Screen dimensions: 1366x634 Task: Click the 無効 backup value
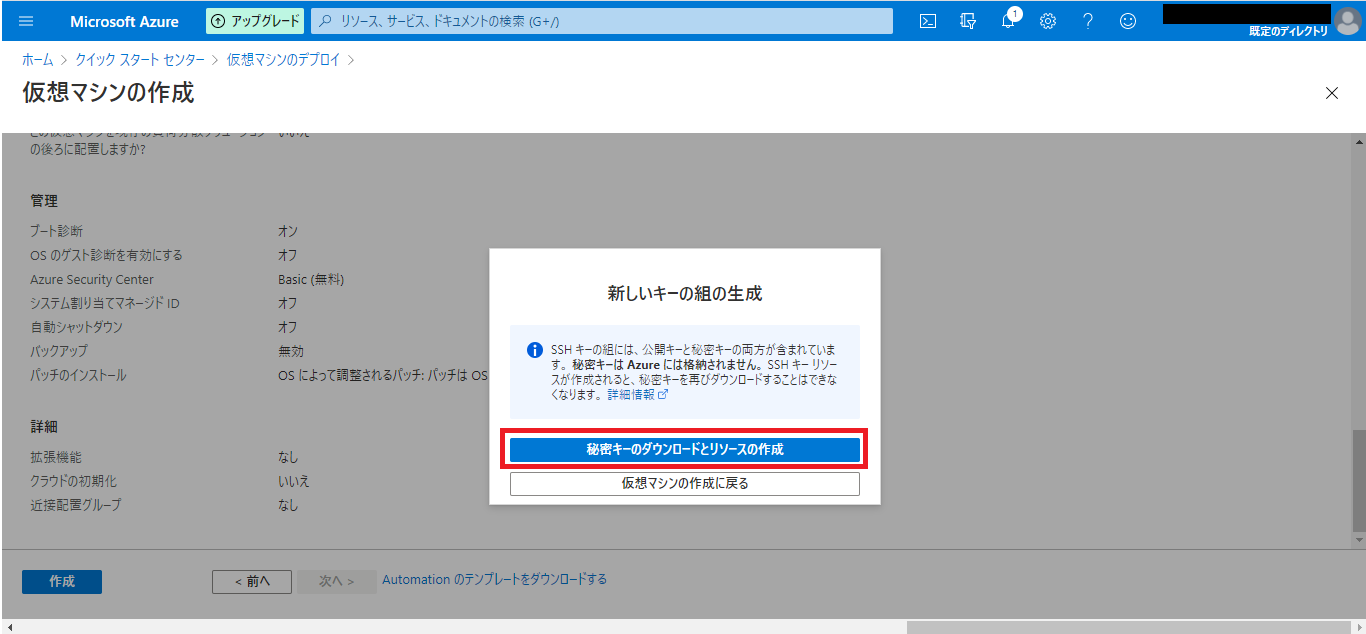coord(291,351)
